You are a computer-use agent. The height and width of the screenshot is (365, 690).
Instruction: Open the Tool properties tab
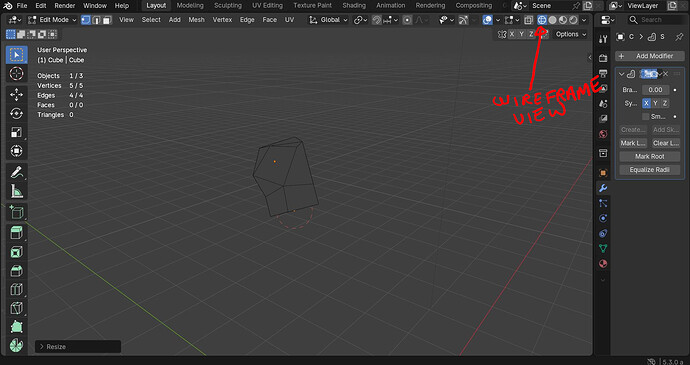click(603, 39)
